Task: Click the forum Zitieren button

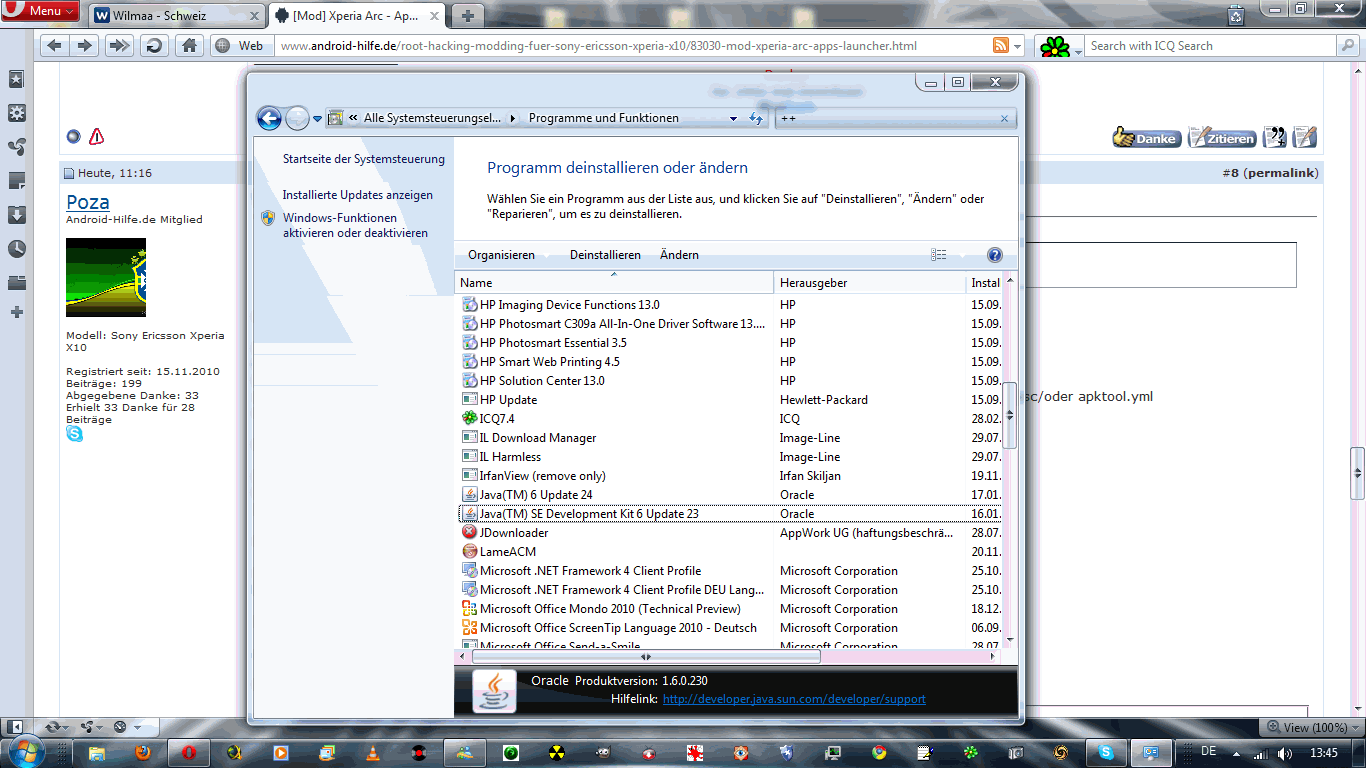Action: [x=1222, y=138]
